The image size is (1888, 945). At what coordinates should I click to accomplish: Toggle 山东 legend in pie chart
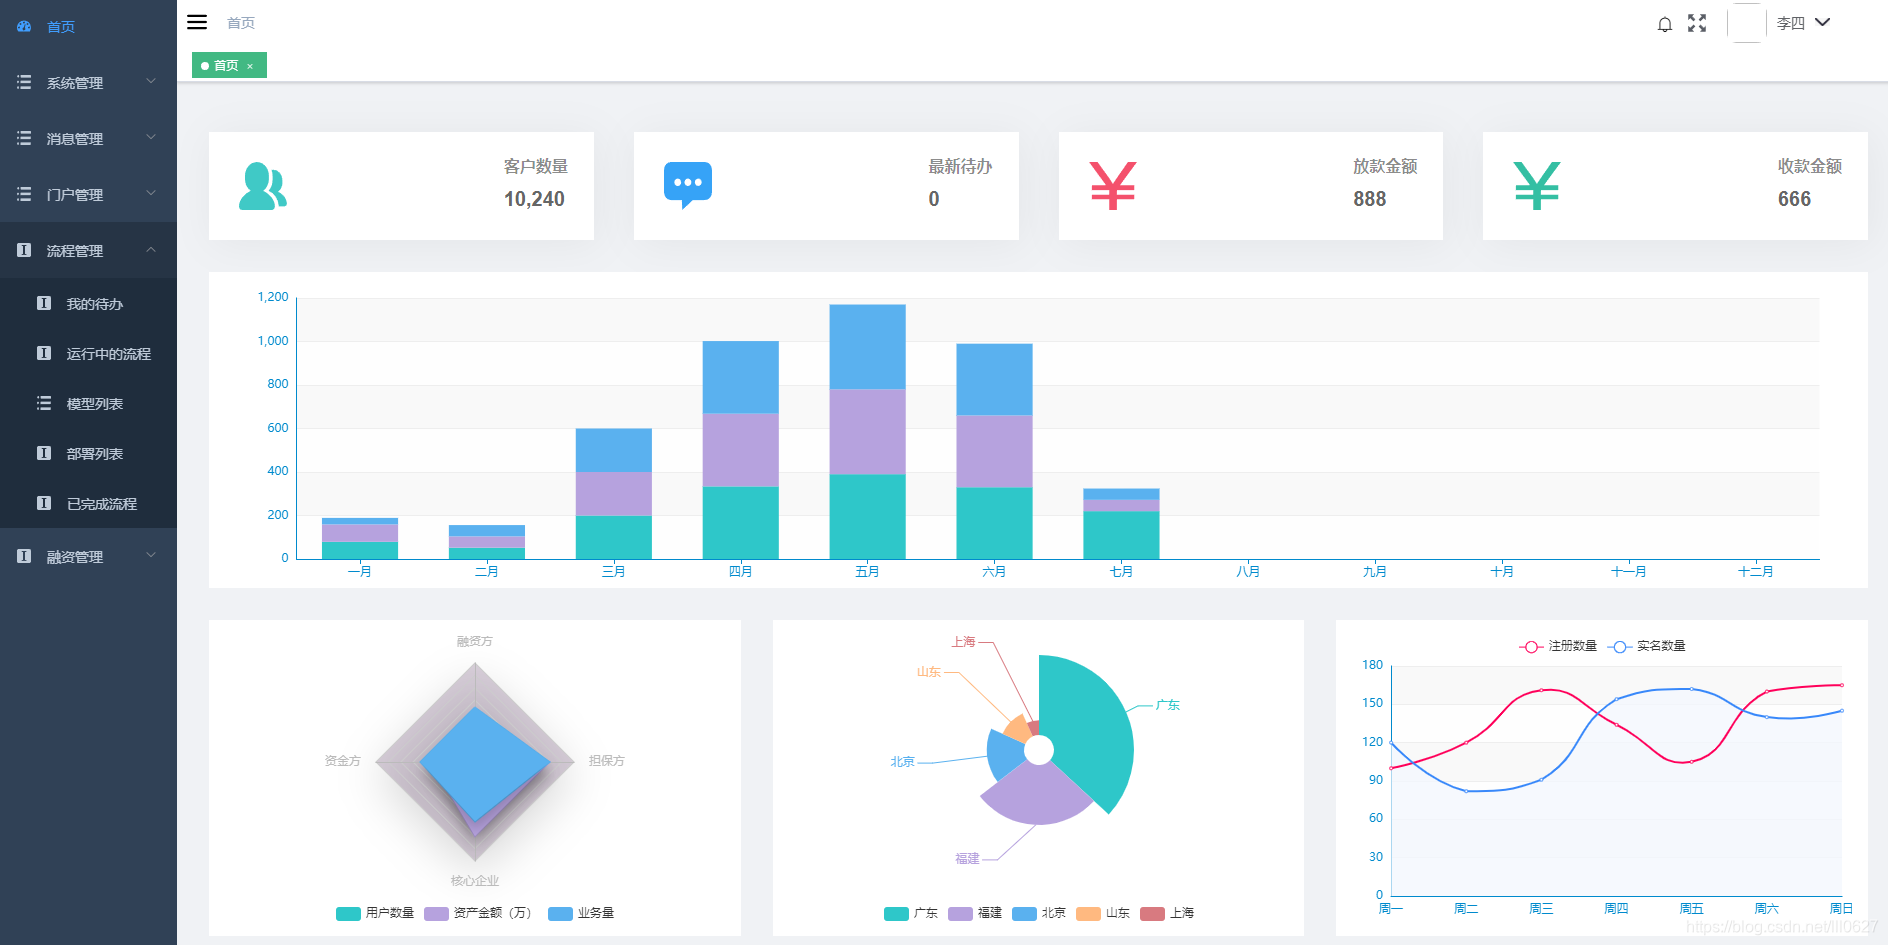[x=1103, y=913]
